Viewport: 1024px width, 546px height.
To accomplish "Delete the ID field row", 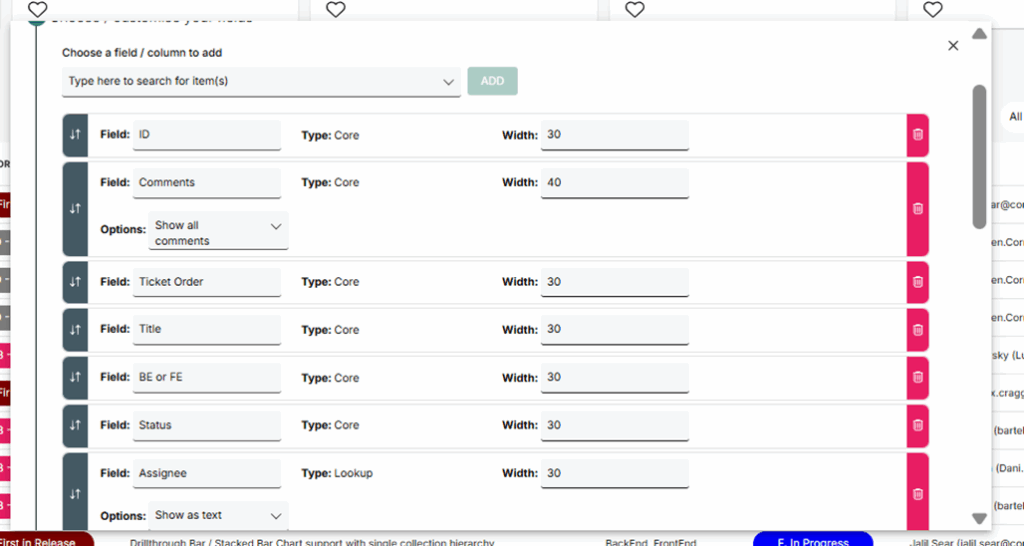I will (x=917, y=135).
